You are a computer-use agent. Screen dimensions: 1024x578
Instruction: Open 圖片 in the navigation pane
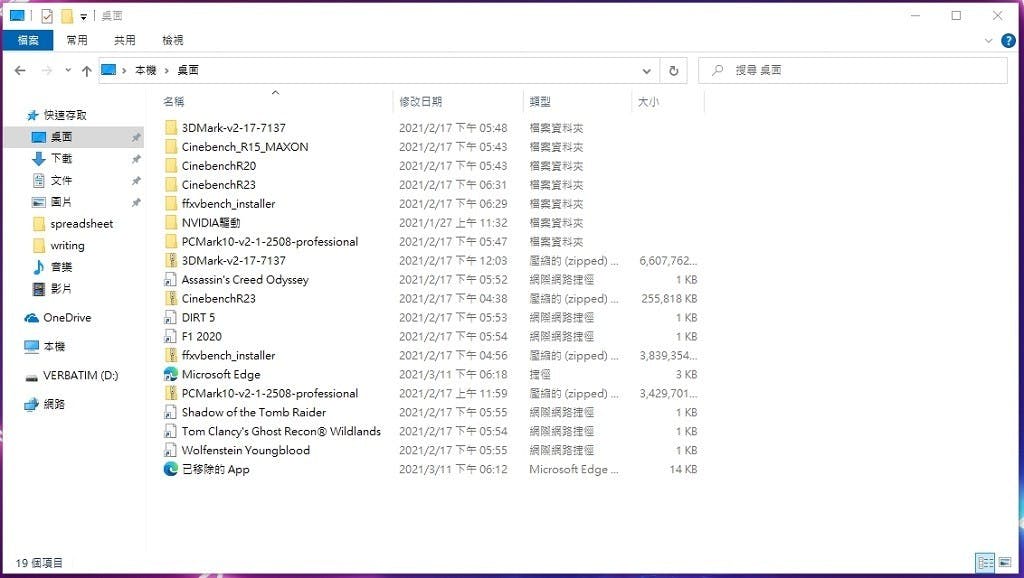(x=61, y=202)
